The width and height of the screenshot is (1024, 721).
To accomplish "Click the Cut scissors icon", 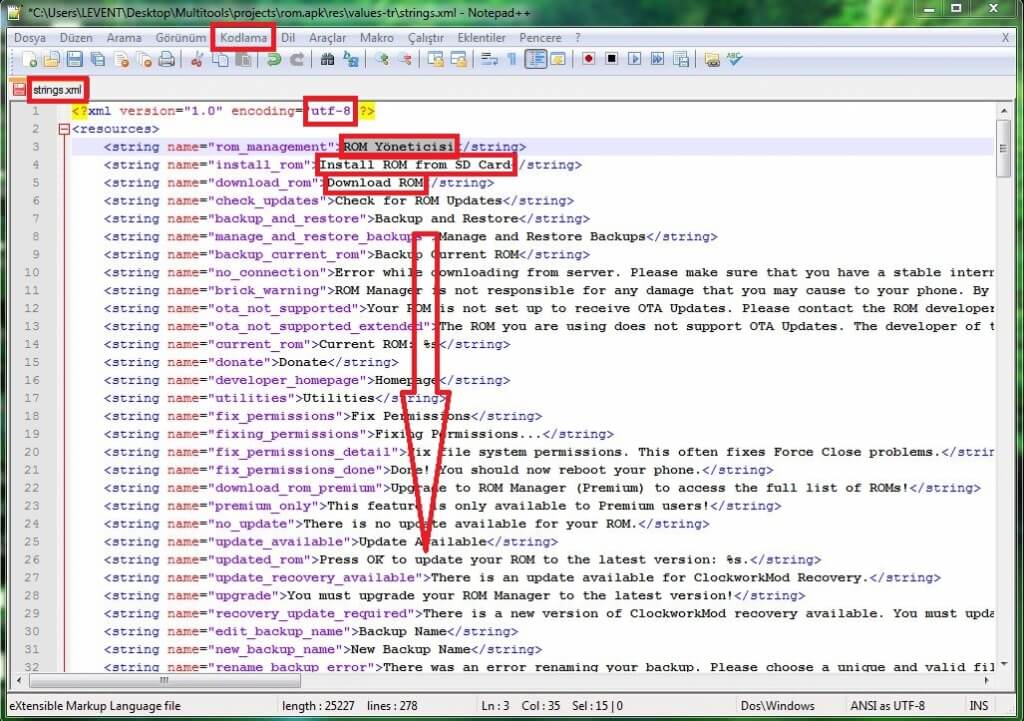I will pyautogui.click(x=196, y=60).
